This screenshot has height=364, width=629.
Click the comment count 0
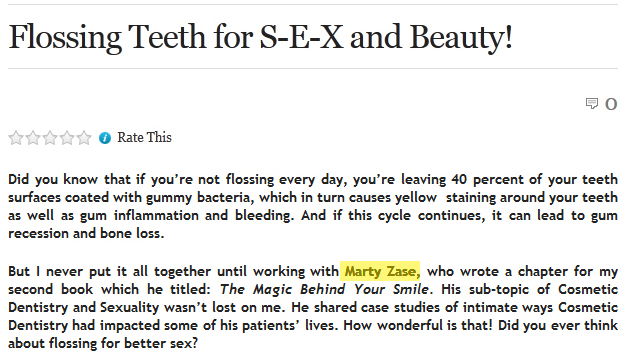[x=611, y=104]
